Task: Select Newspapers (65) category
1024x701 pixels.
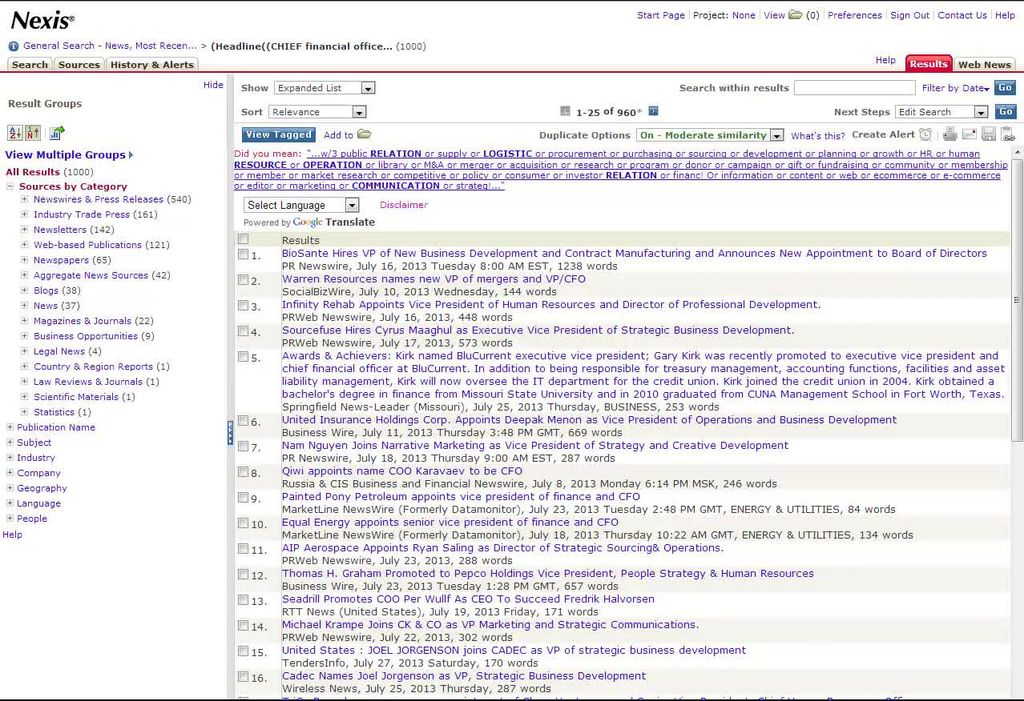Action: pyautogui.click(x=72, y=260)
